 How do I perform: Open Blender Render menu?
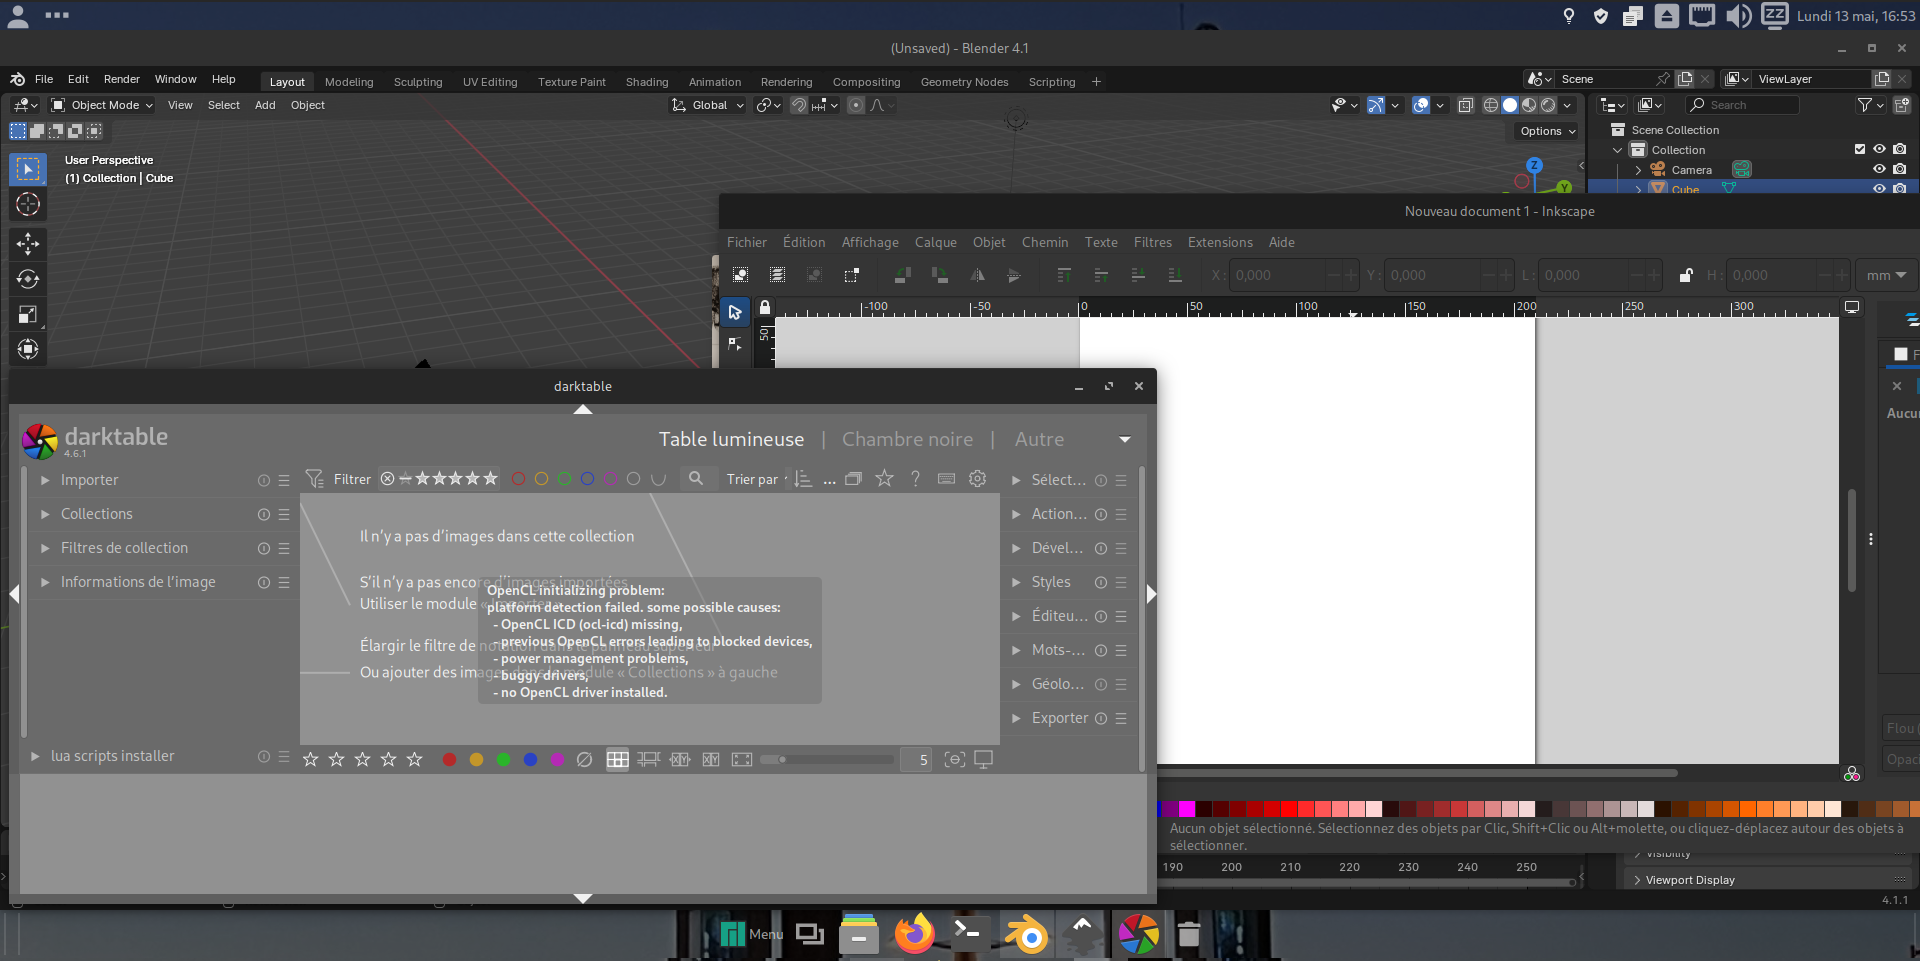[x=122, y=79]
